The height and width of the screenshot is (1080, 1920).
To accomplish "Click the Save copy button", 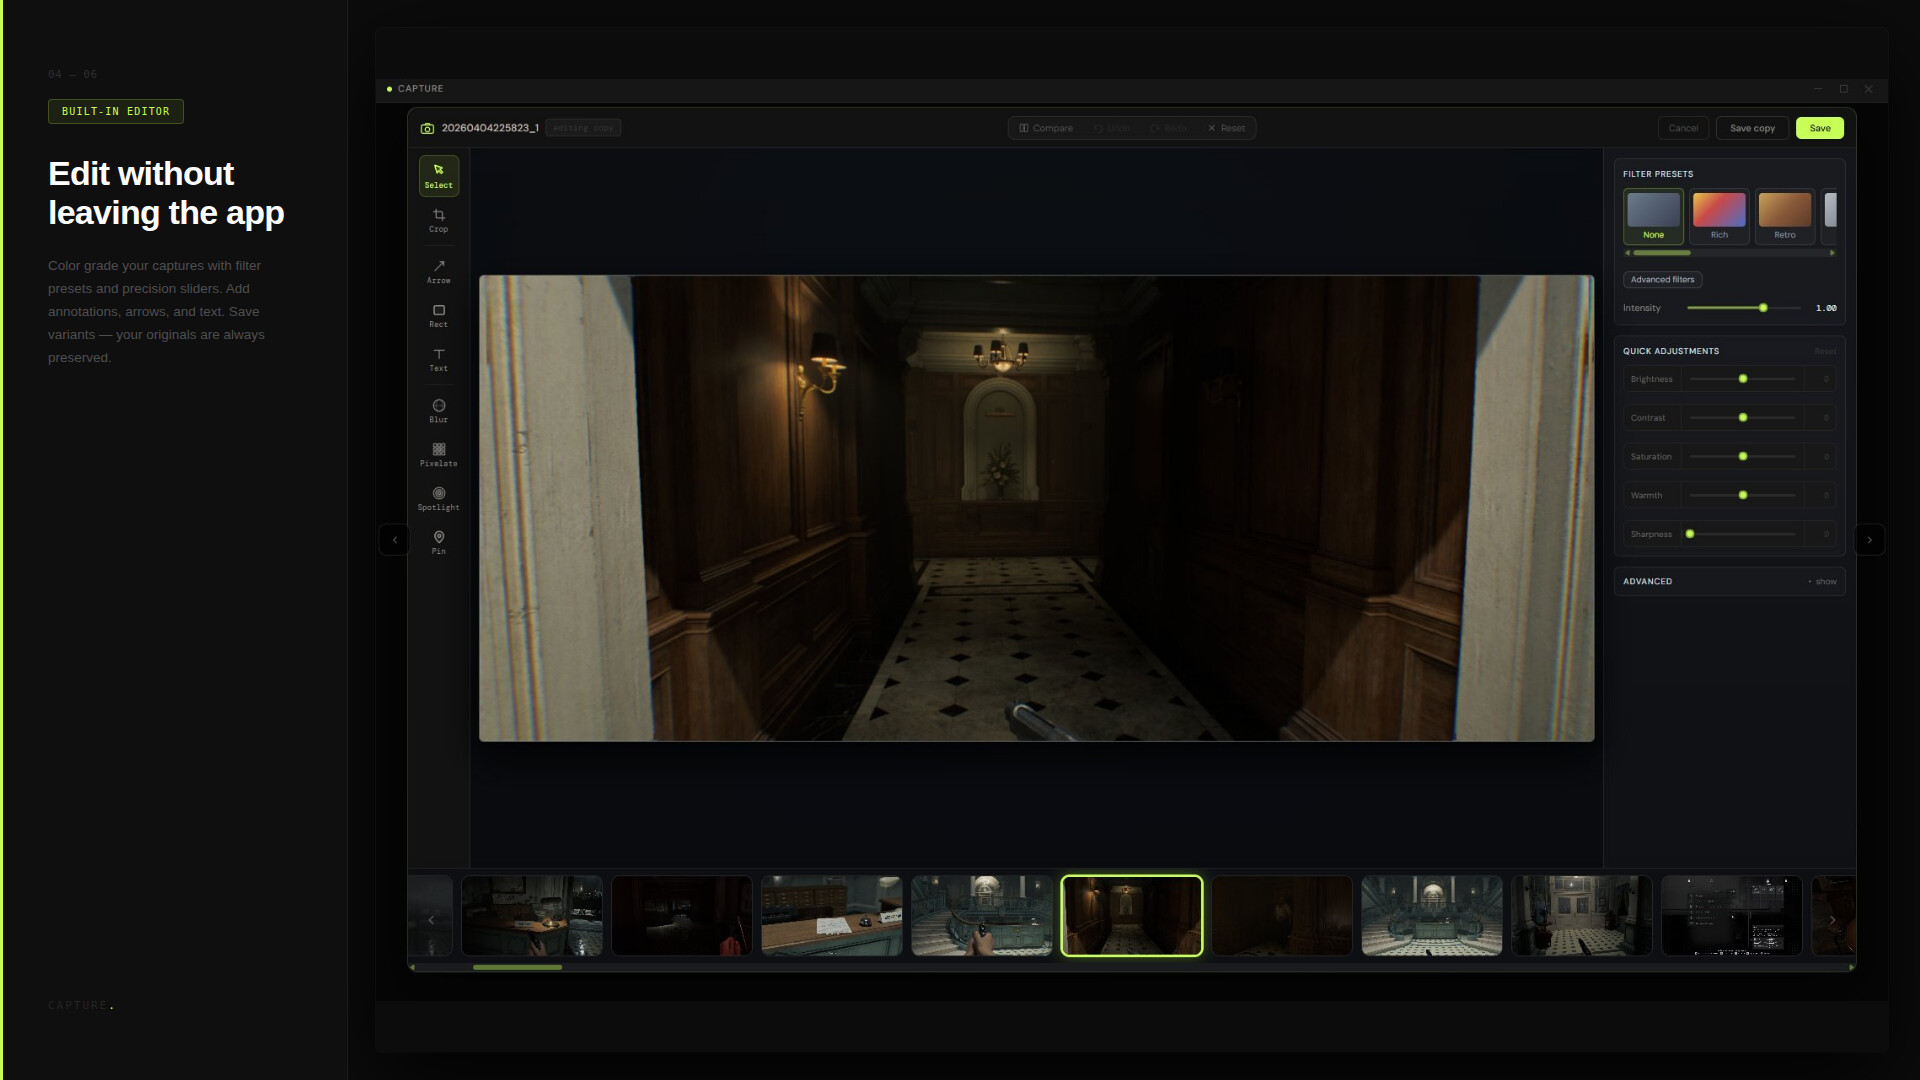I will 1752,128.
